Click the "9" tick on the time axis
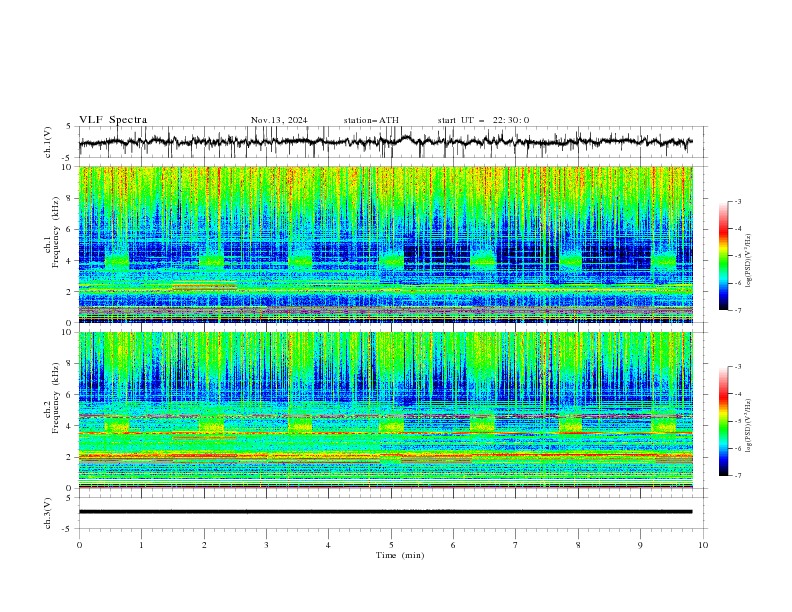 (640, 545)
